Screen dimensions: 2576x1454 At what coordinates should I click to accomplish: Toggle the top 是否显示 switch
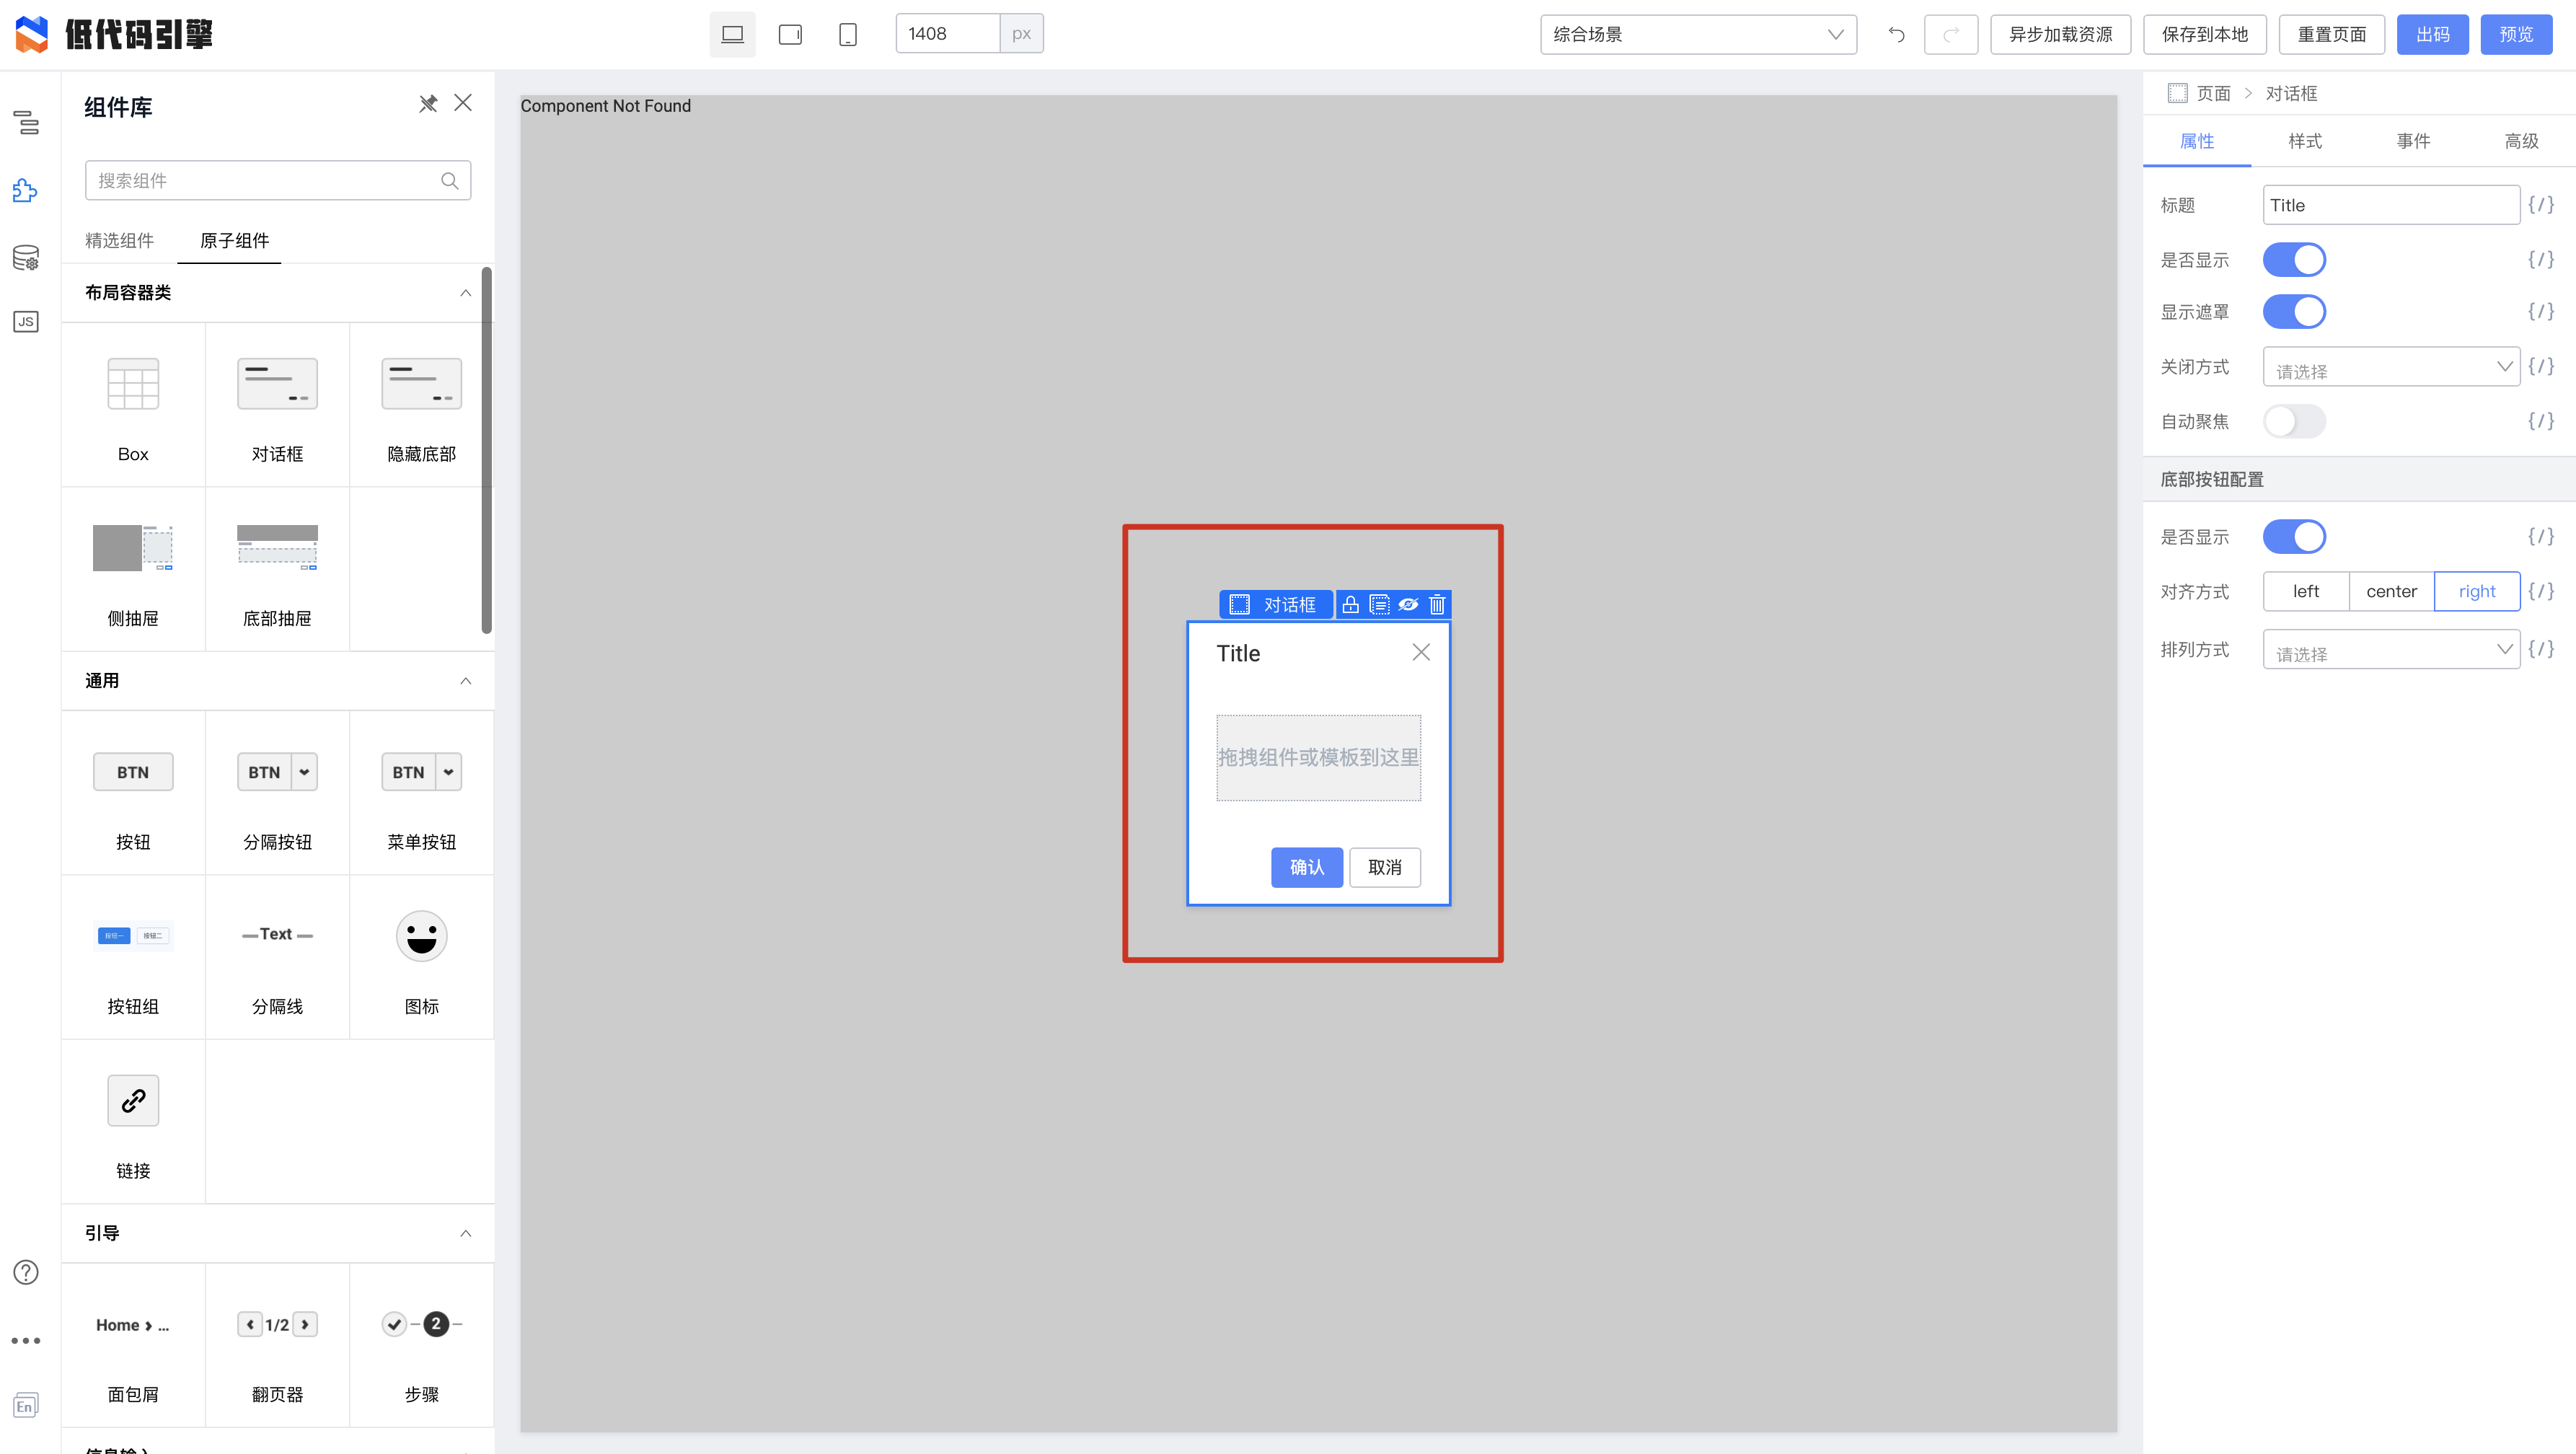click(x=2294, y=260)
